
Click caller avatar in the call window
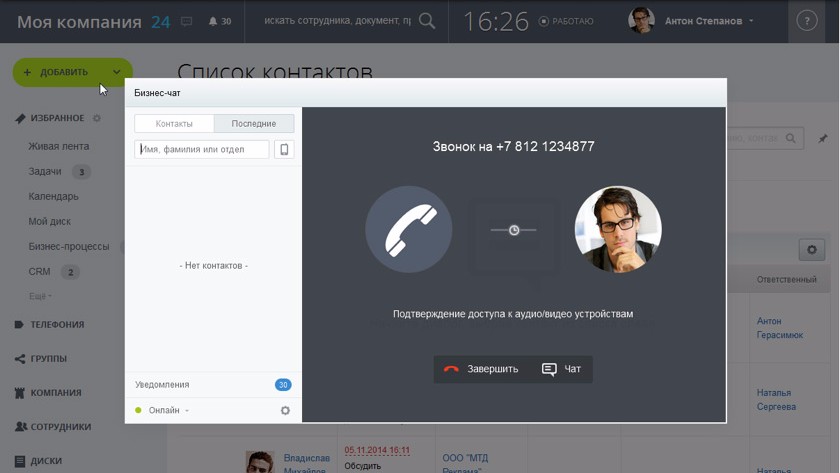point(618,229)
